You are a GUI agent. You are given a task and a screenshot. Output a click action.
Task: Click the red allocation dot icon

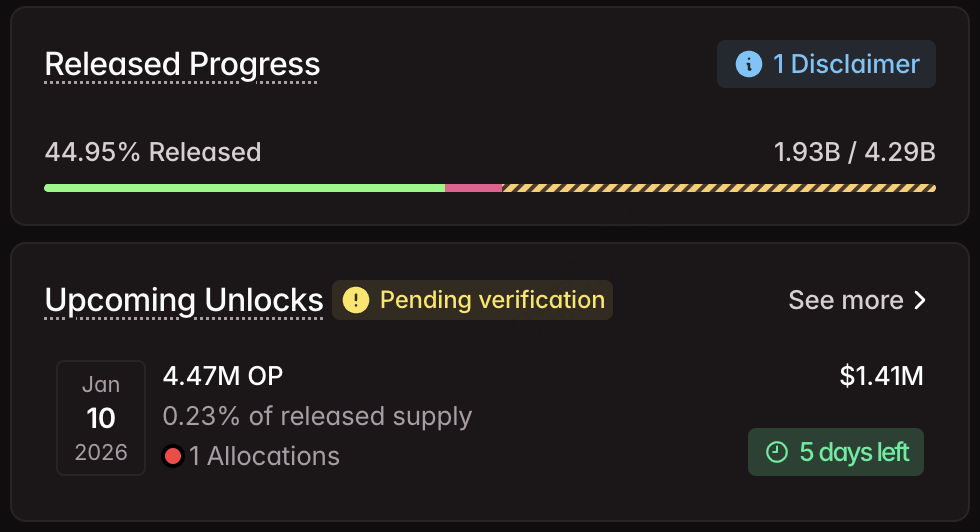tap(173, 457)
